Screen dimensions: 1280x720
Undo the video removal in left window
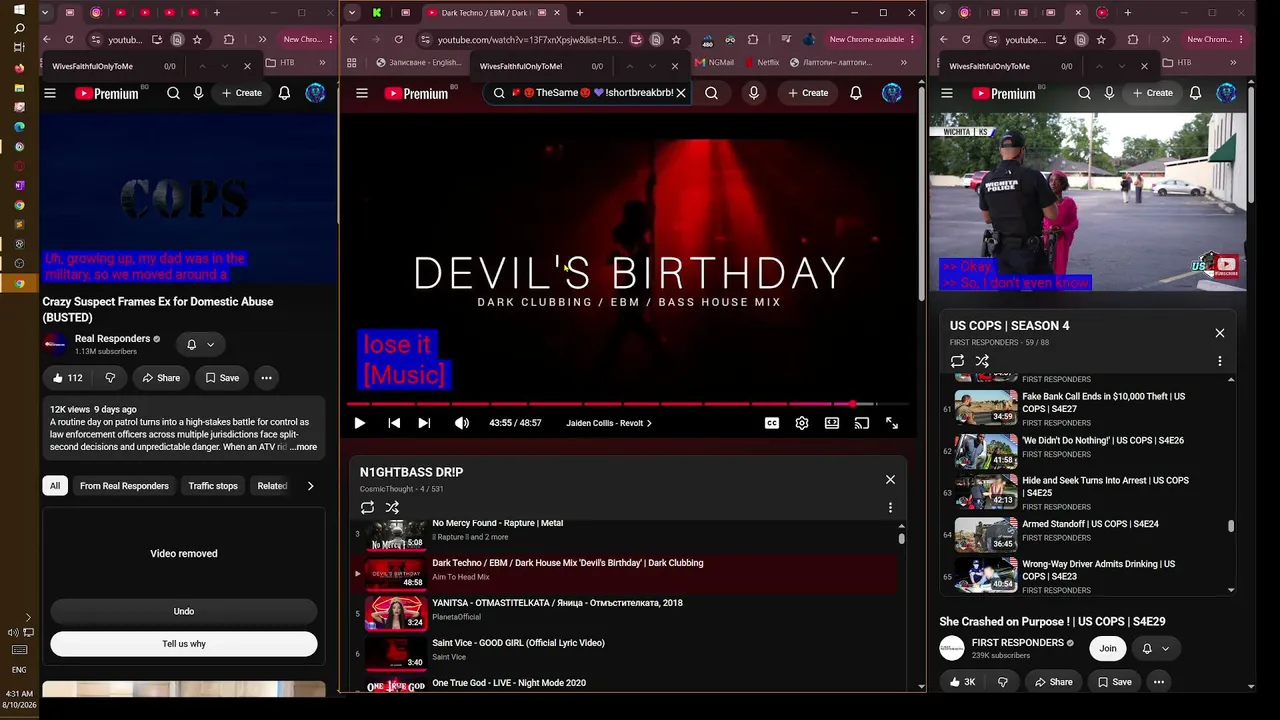[184, 611]
